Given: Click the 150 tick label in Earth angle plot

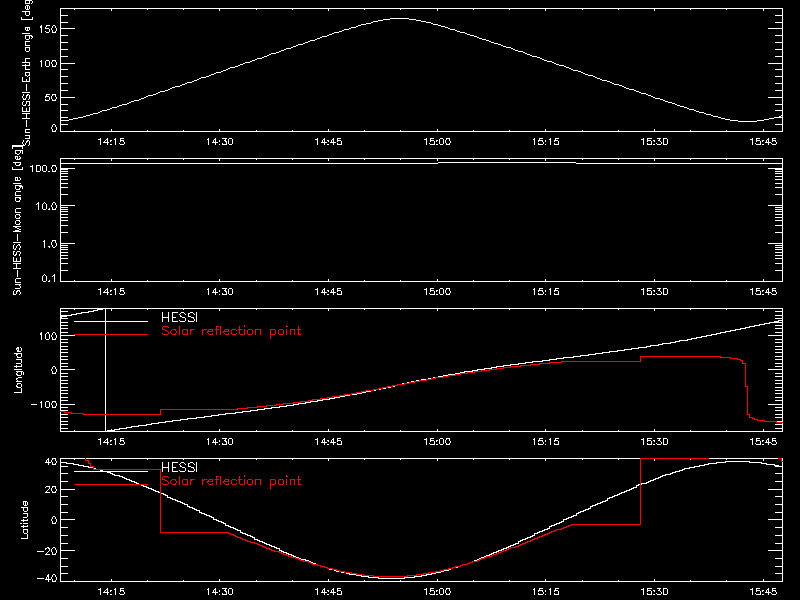Looking at the screenshot, I should coord(48,29).
